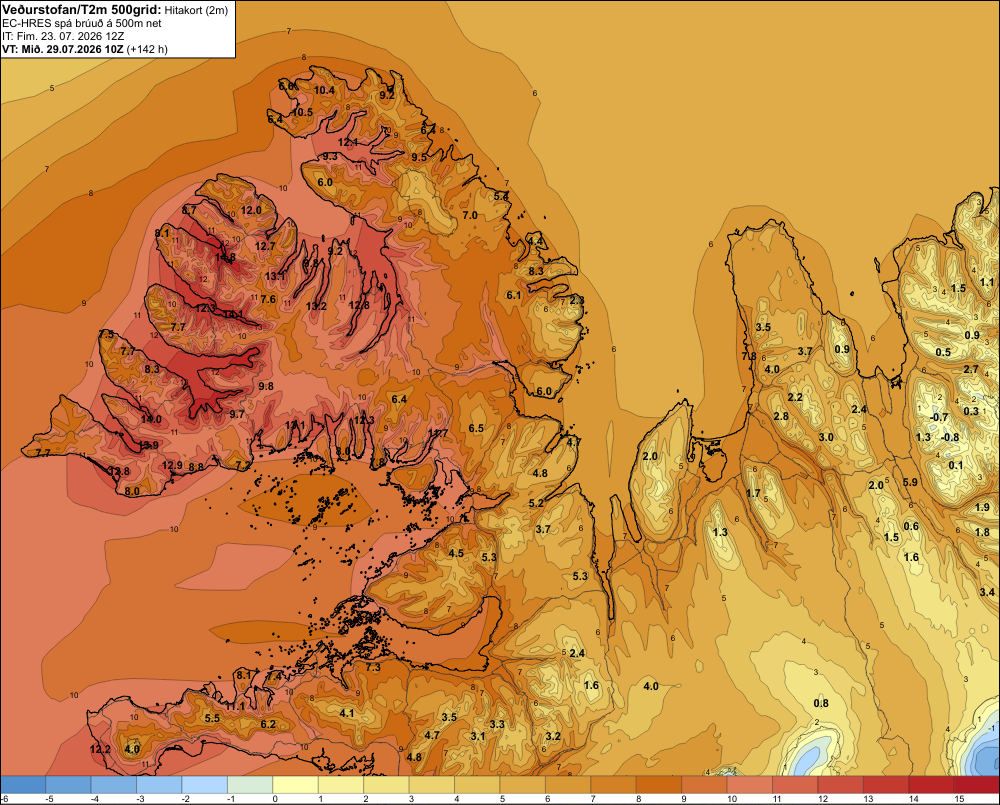Click the initial time 'IT: Fim. 23. 07. 2026 12Z'

(63, 36)
